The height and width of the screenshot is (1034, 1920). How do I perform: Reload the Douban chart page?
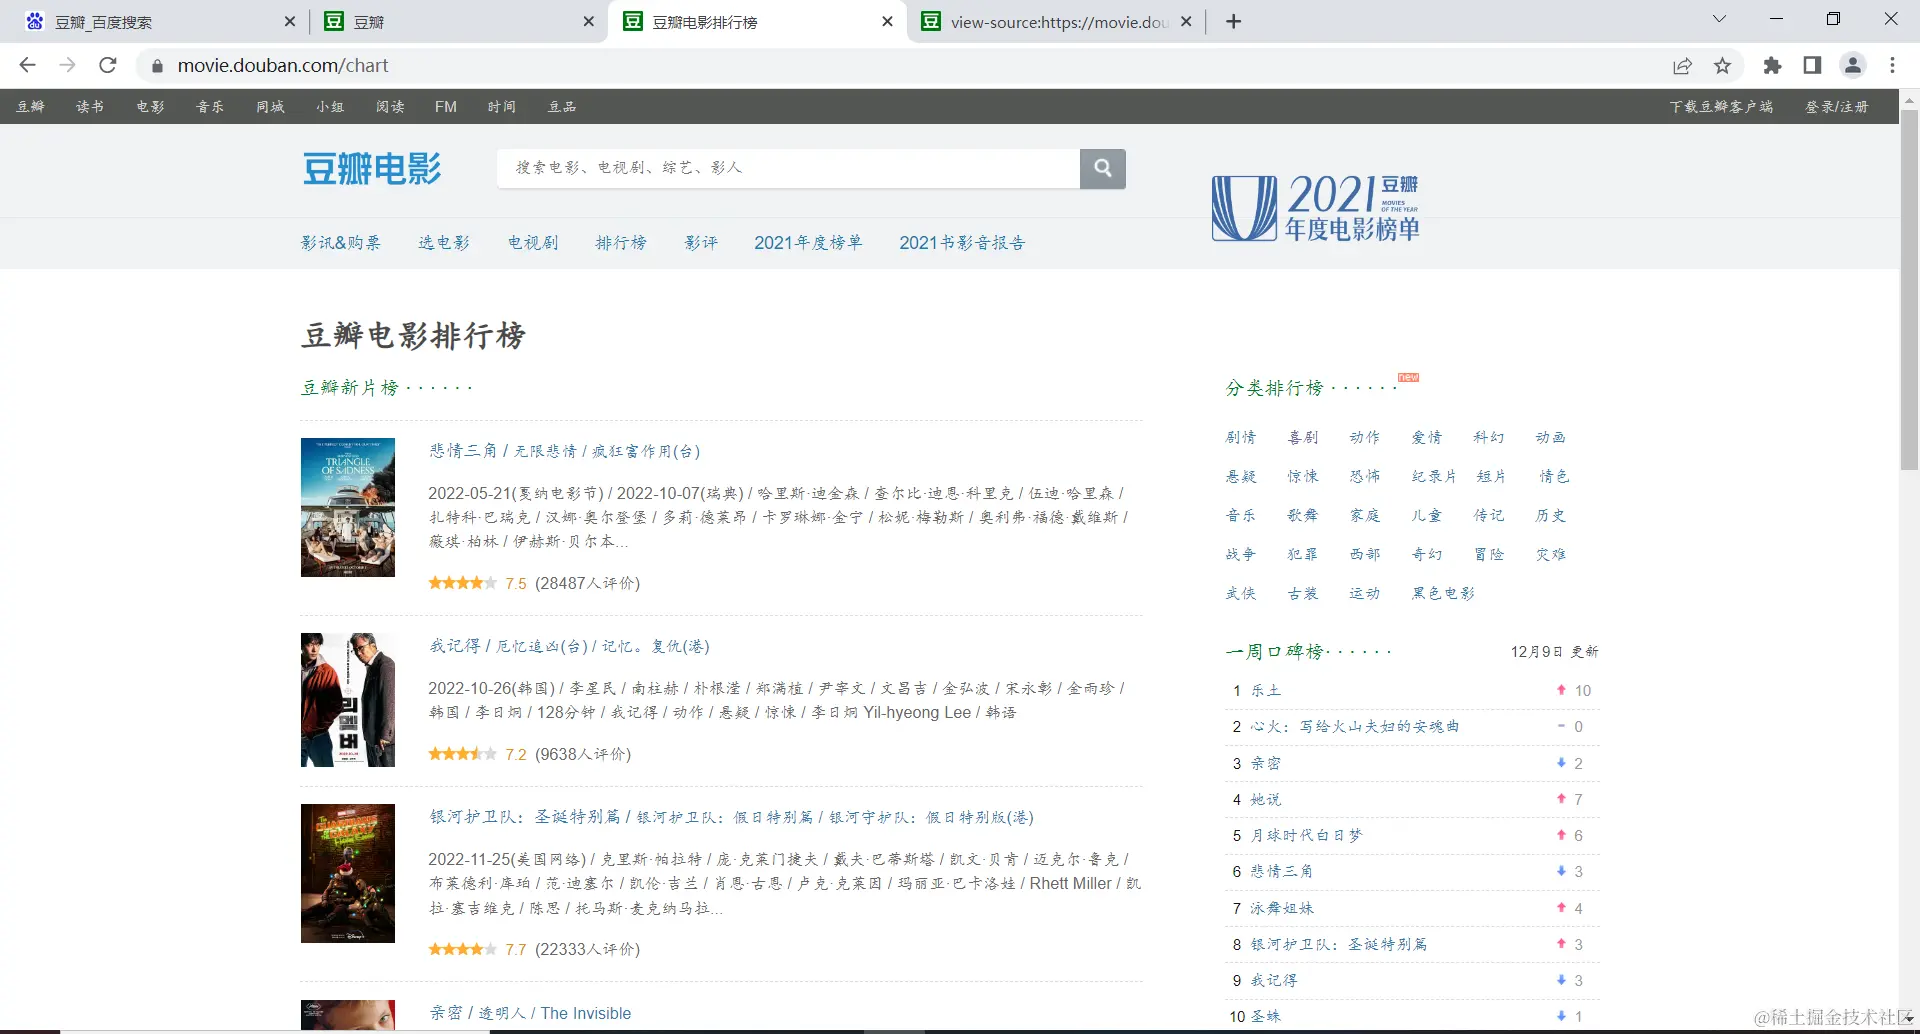[108, 65]
